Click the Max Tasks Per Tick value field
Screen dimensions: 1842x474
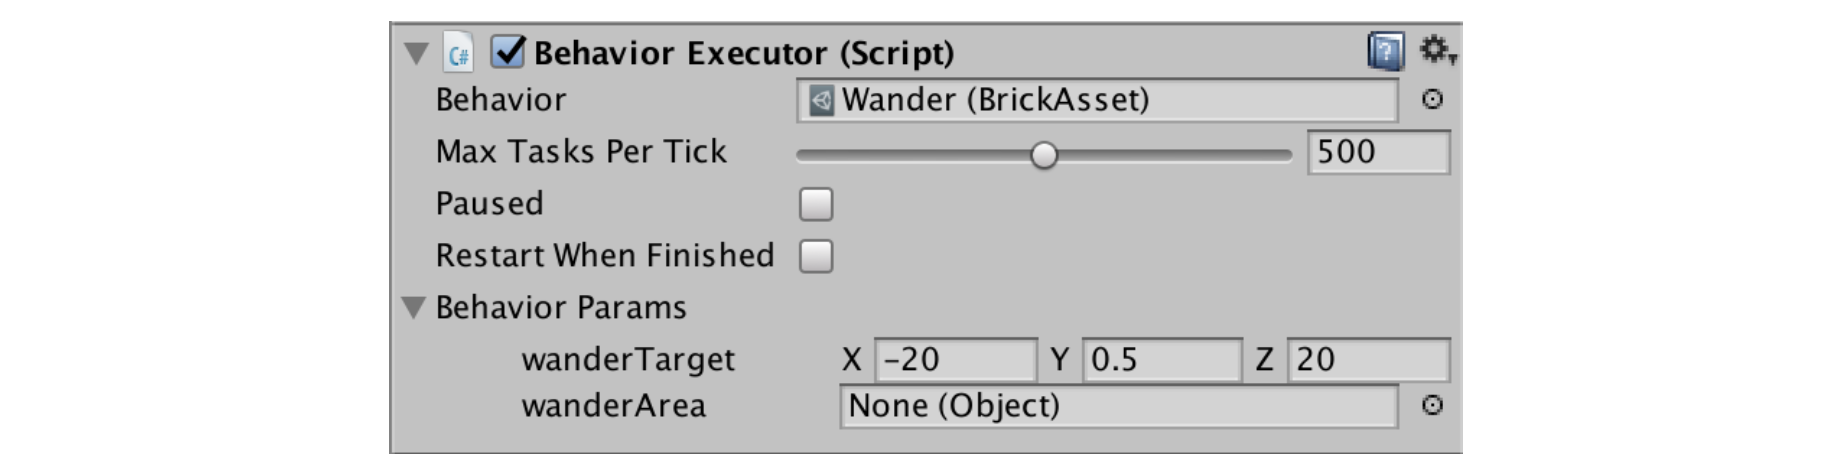pos(1378,152)
